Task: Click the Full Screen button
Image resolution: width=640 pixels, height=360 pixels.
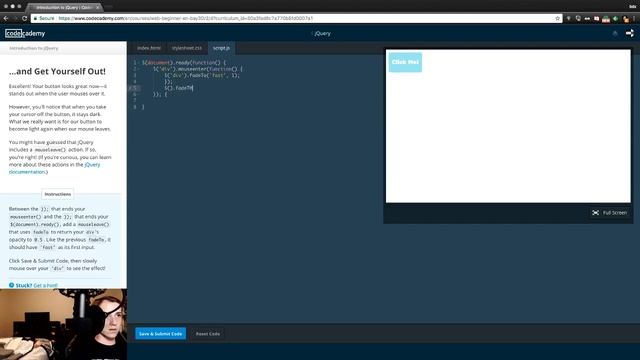Action: click(610, 213)
